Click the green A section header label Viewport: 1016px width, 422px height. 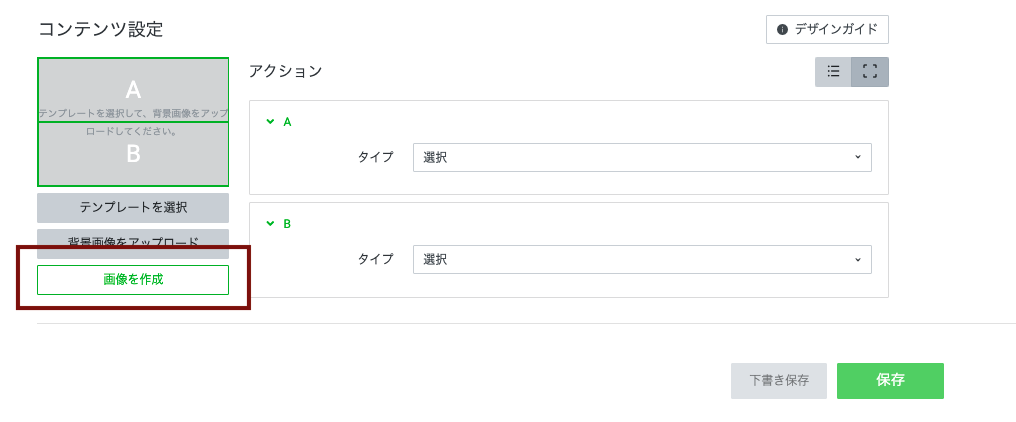287,122
